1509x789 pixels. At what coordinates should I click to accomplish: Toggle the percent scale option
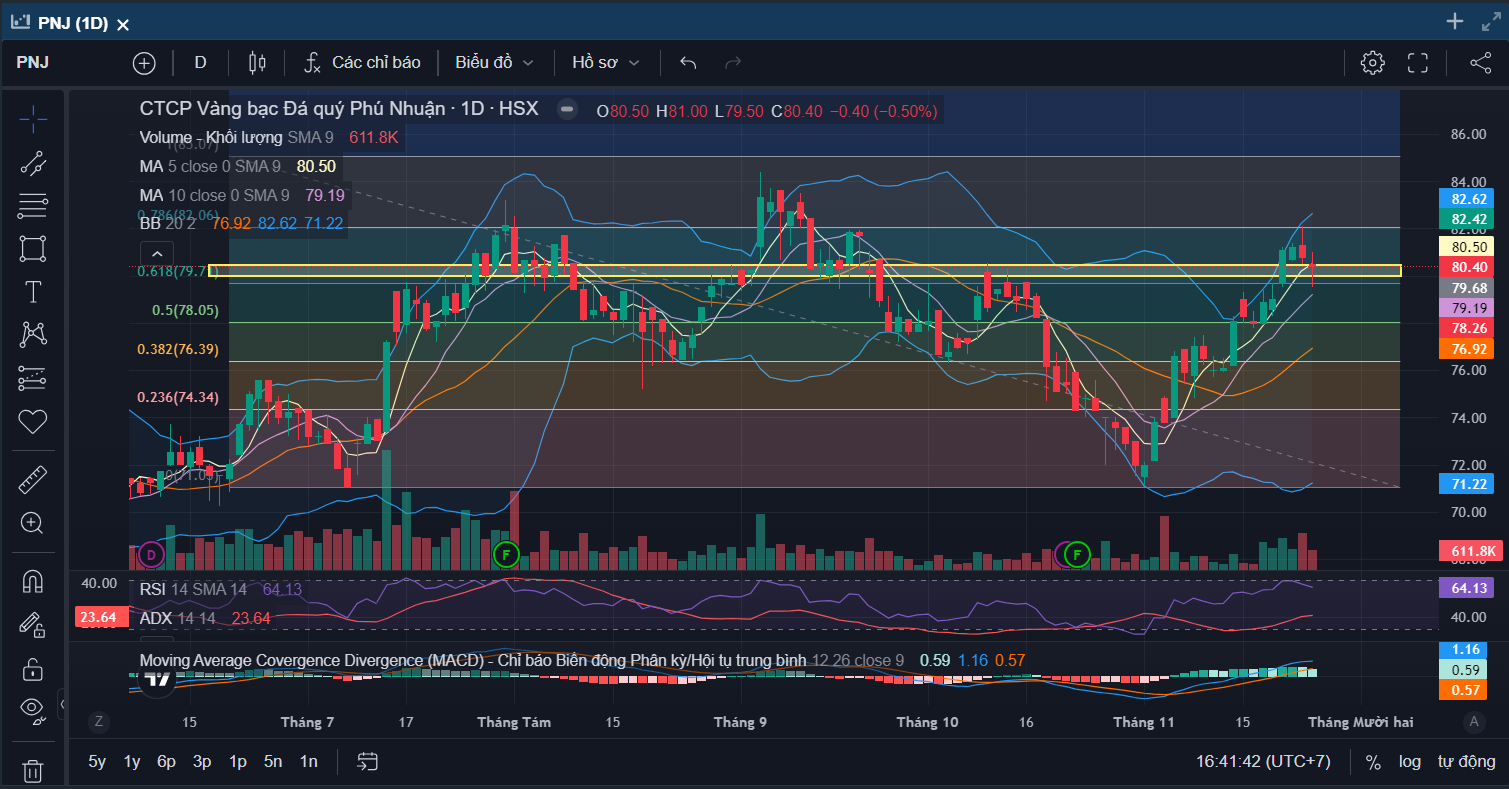(1373, 762)
